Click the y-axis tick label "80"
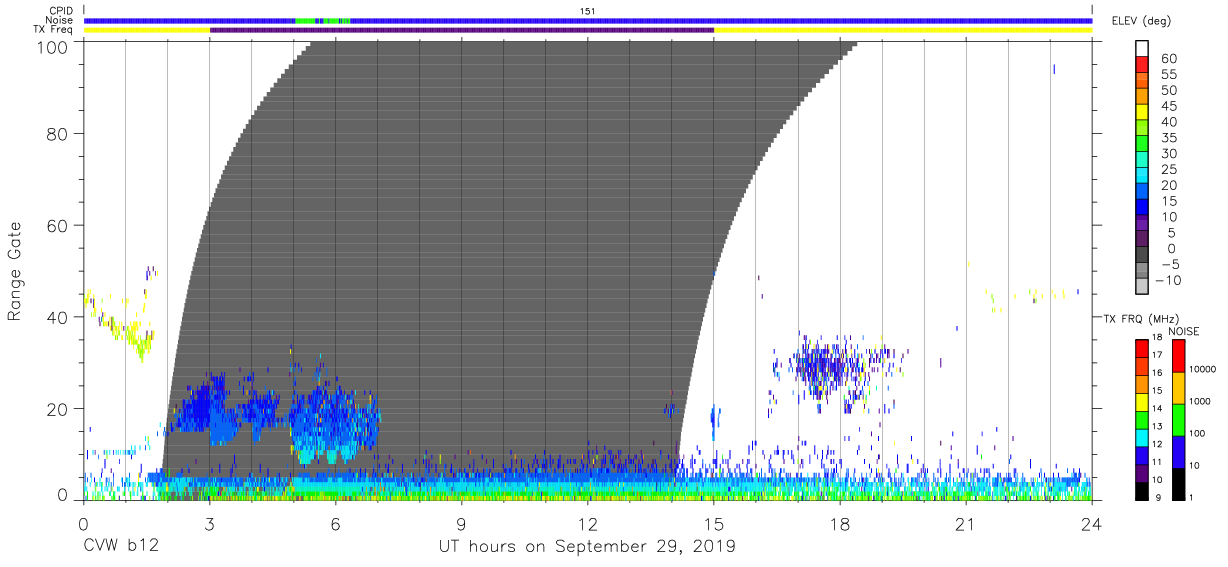 pos(58,133)
